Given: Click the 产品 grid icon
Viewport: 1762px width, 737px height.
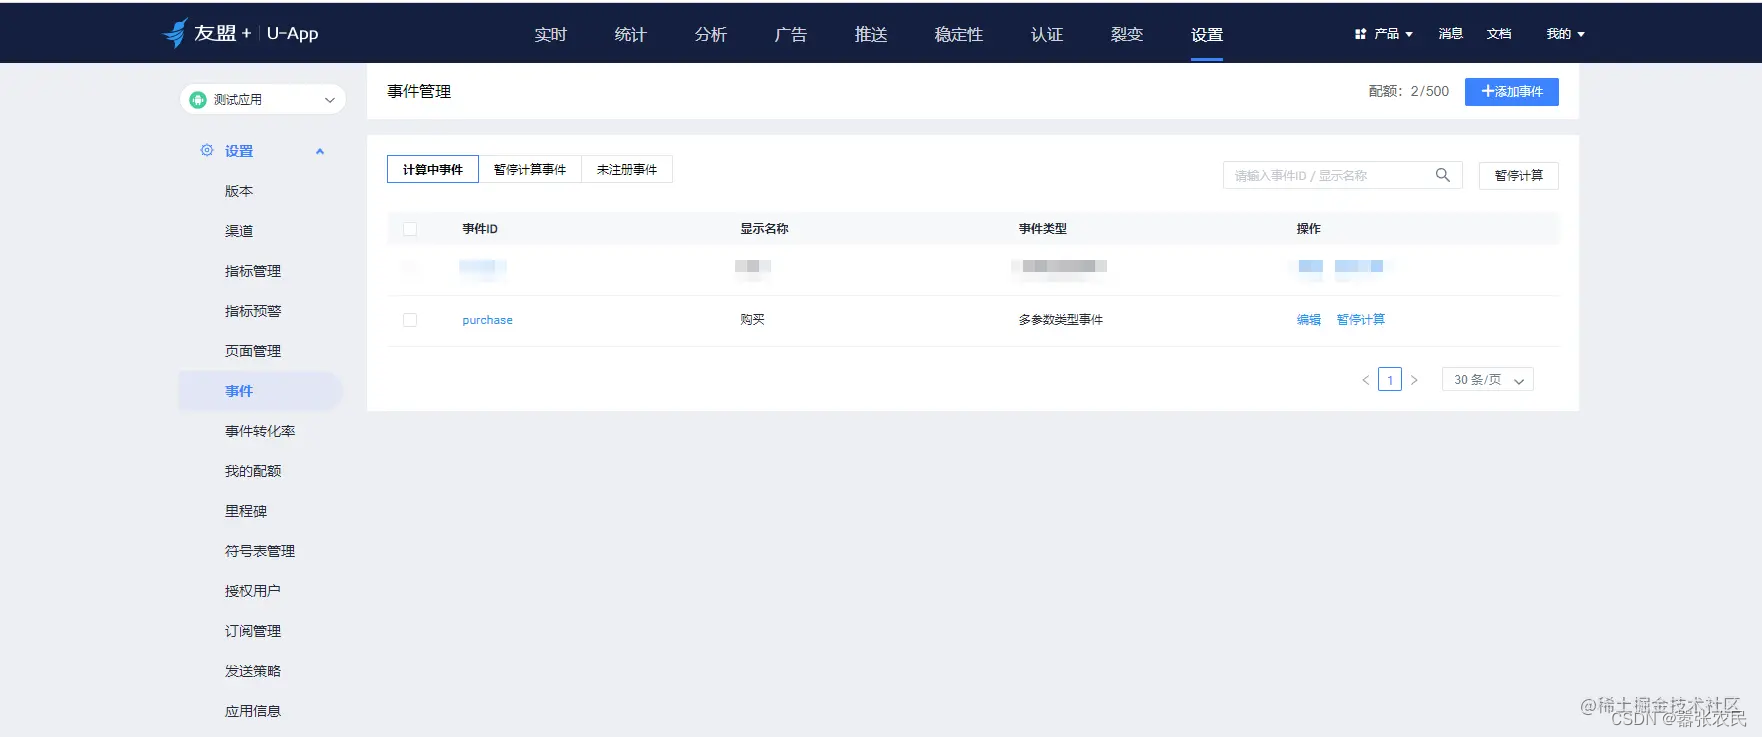Looking at the screenshot, I should 1360,34.
